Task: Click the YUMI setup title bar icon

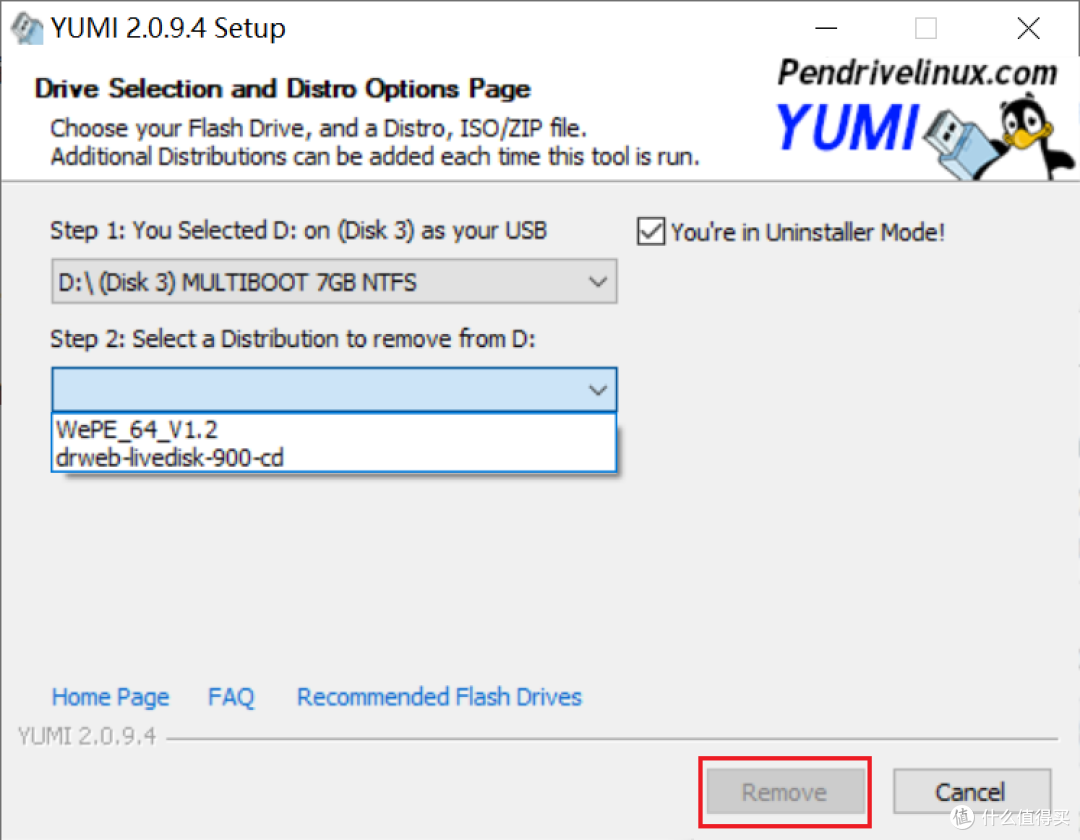Action: [x=27, y=29]
